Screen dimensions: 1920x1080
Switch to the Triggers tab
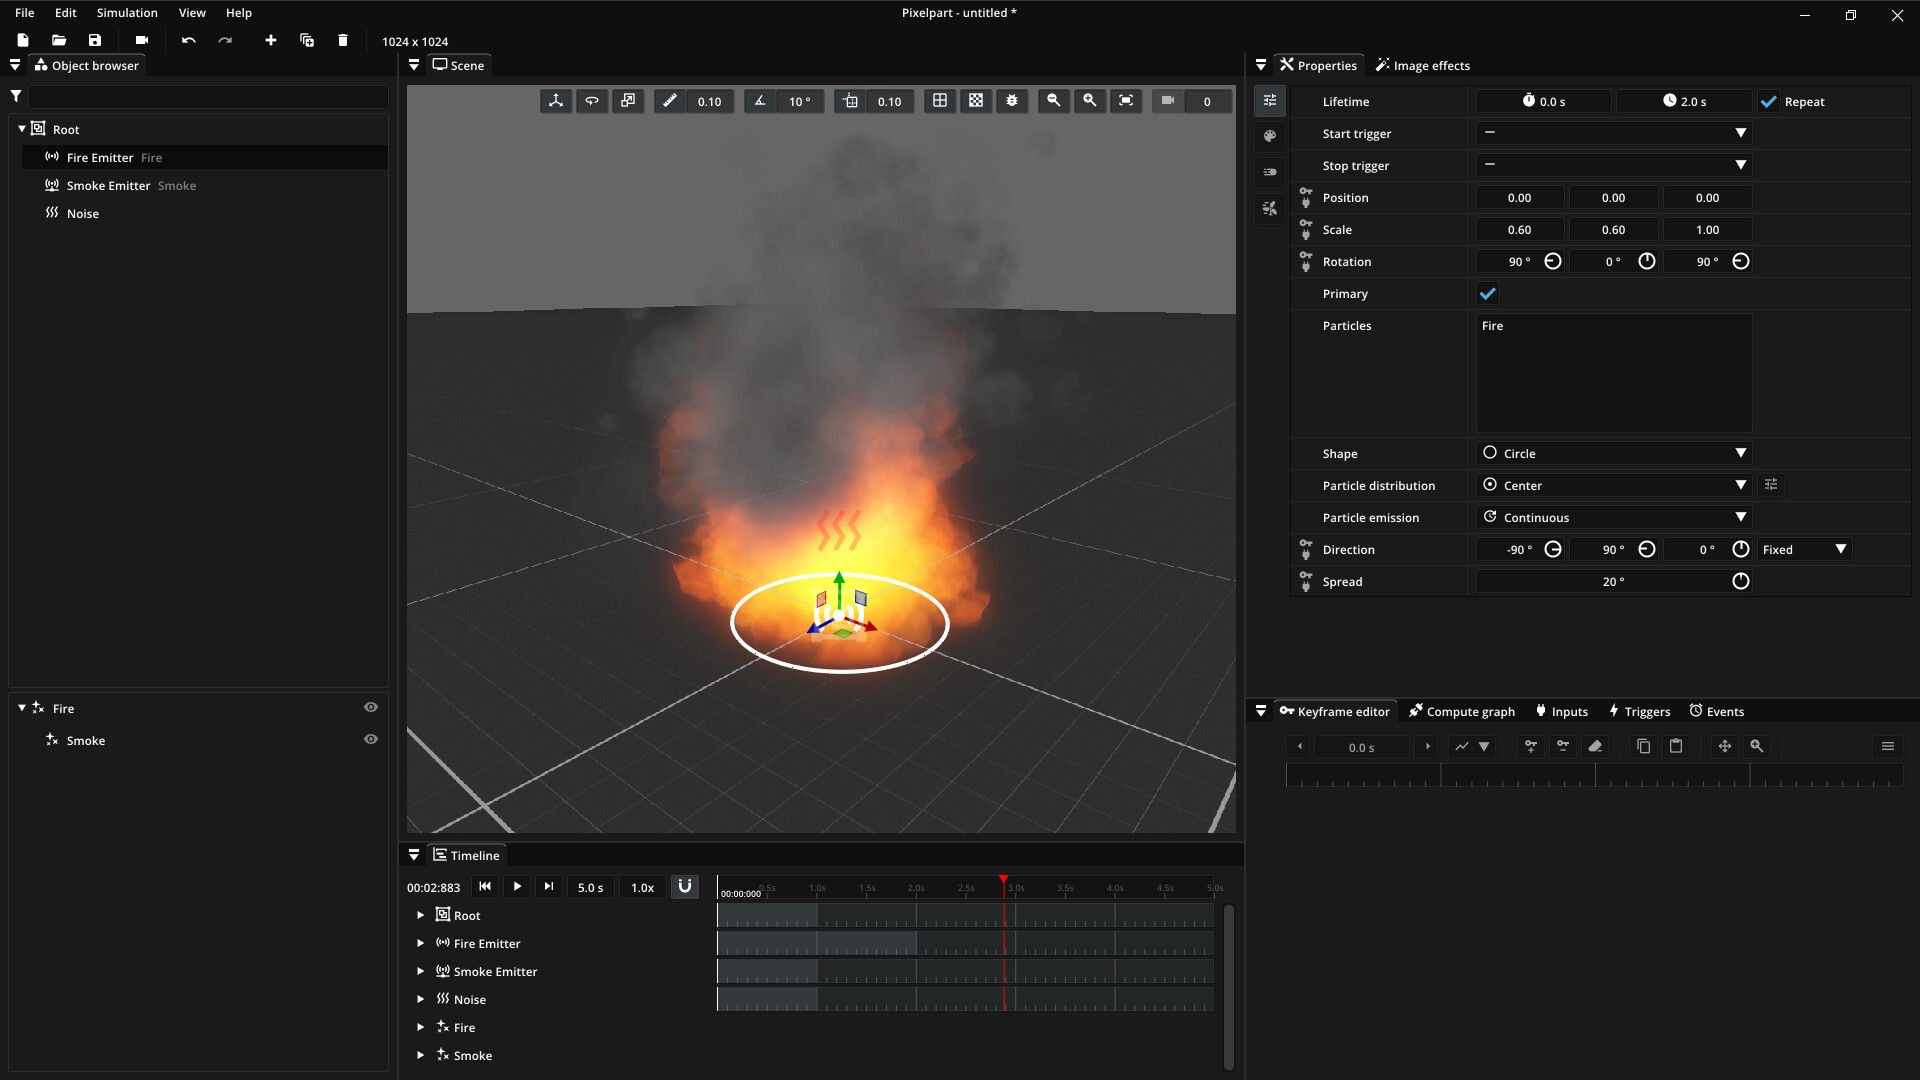(x=1639, y=711)
